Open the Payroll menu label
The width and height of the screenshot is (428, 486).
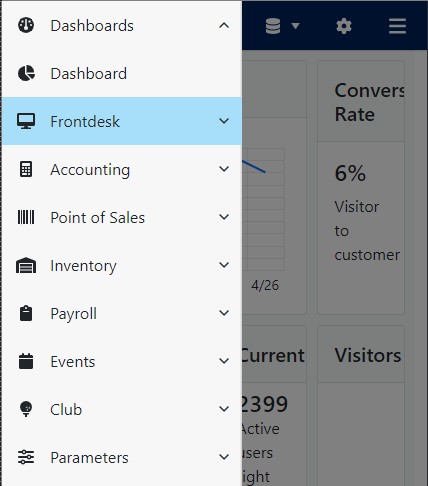click(x=74, y=314)
